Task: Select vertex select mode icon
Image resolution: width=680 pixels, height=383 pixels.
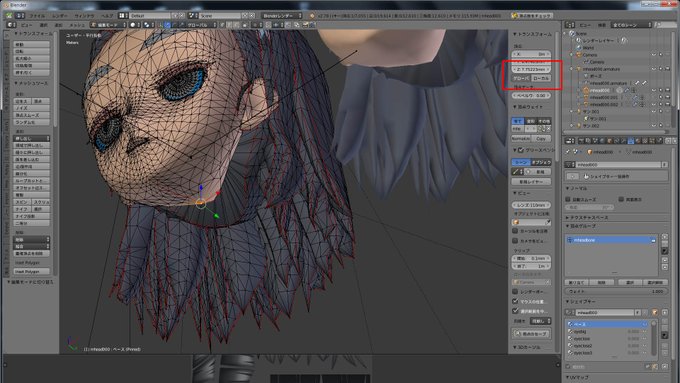Action: (223, 25)
